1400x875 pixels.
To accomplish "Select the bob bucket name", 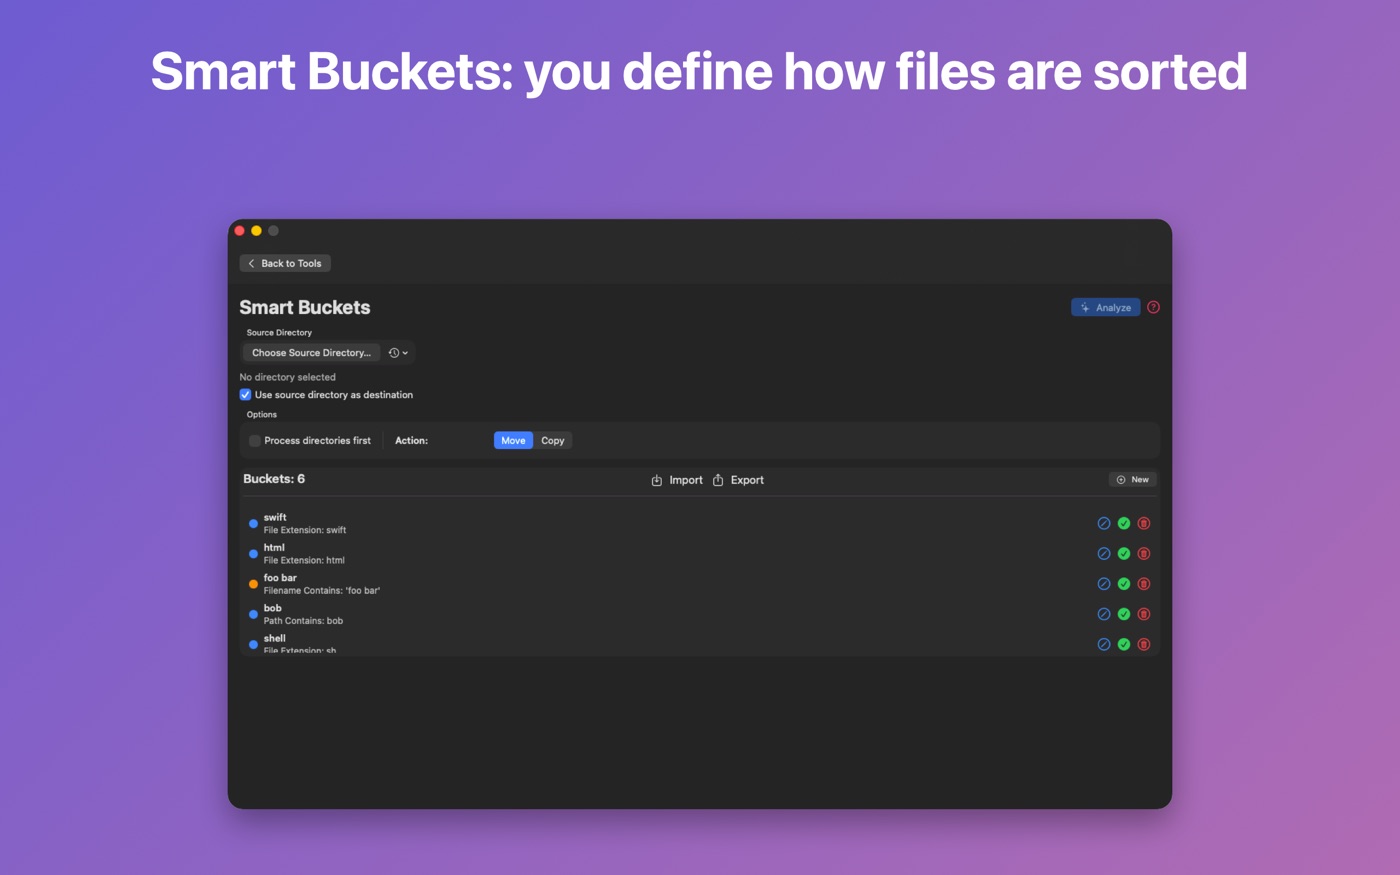I will click(x=272, y=608).
